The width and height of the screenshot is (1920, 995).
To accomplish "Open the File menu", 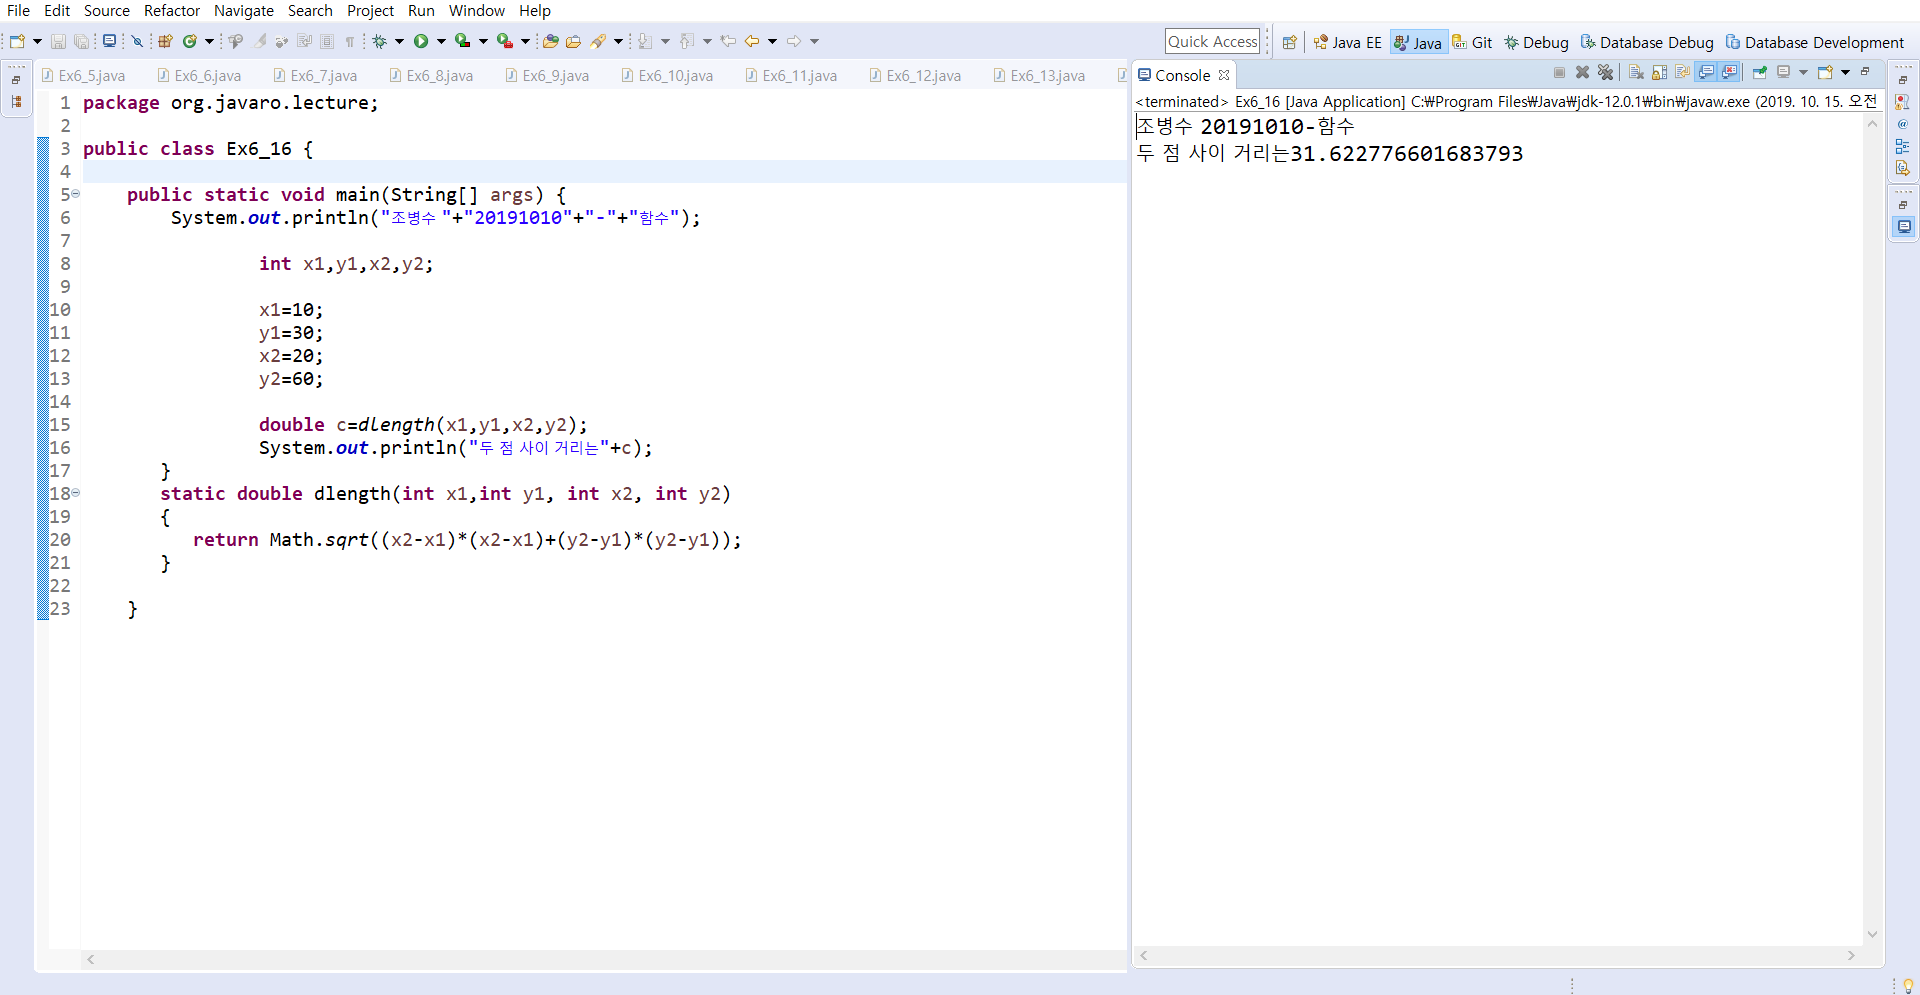I will (18, 10).
